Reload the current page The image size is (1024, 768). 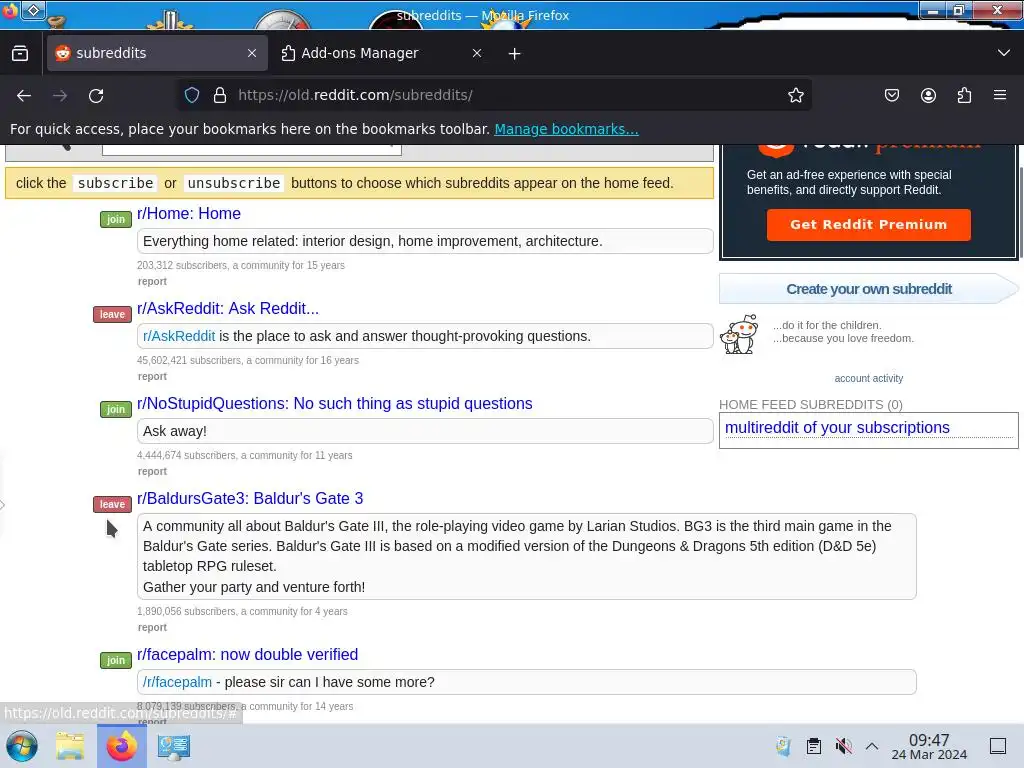[96, 95]
